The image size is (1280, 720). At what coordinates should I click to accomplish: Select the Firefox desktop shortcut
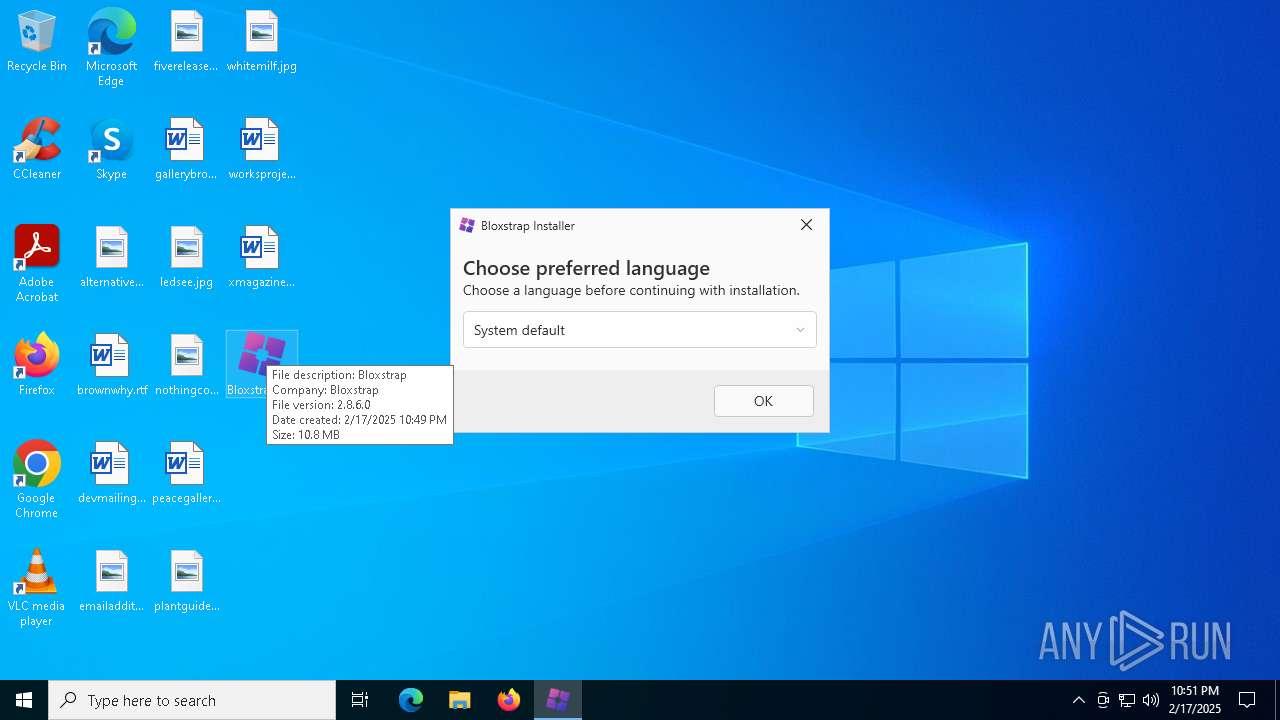tap(37, 365)
